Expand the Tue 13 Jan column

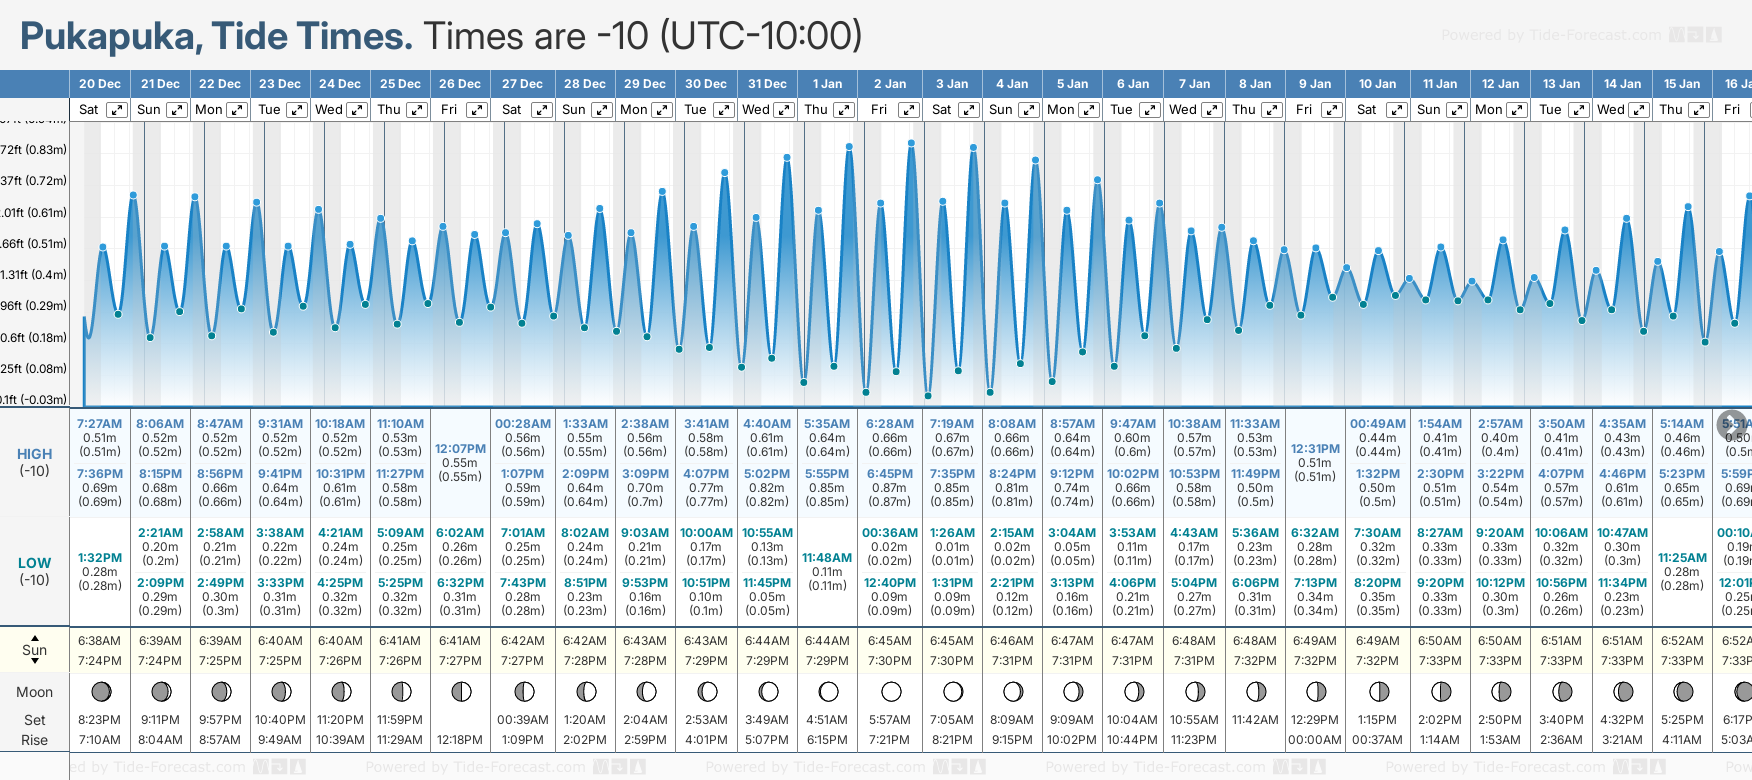pos(1578,110)
